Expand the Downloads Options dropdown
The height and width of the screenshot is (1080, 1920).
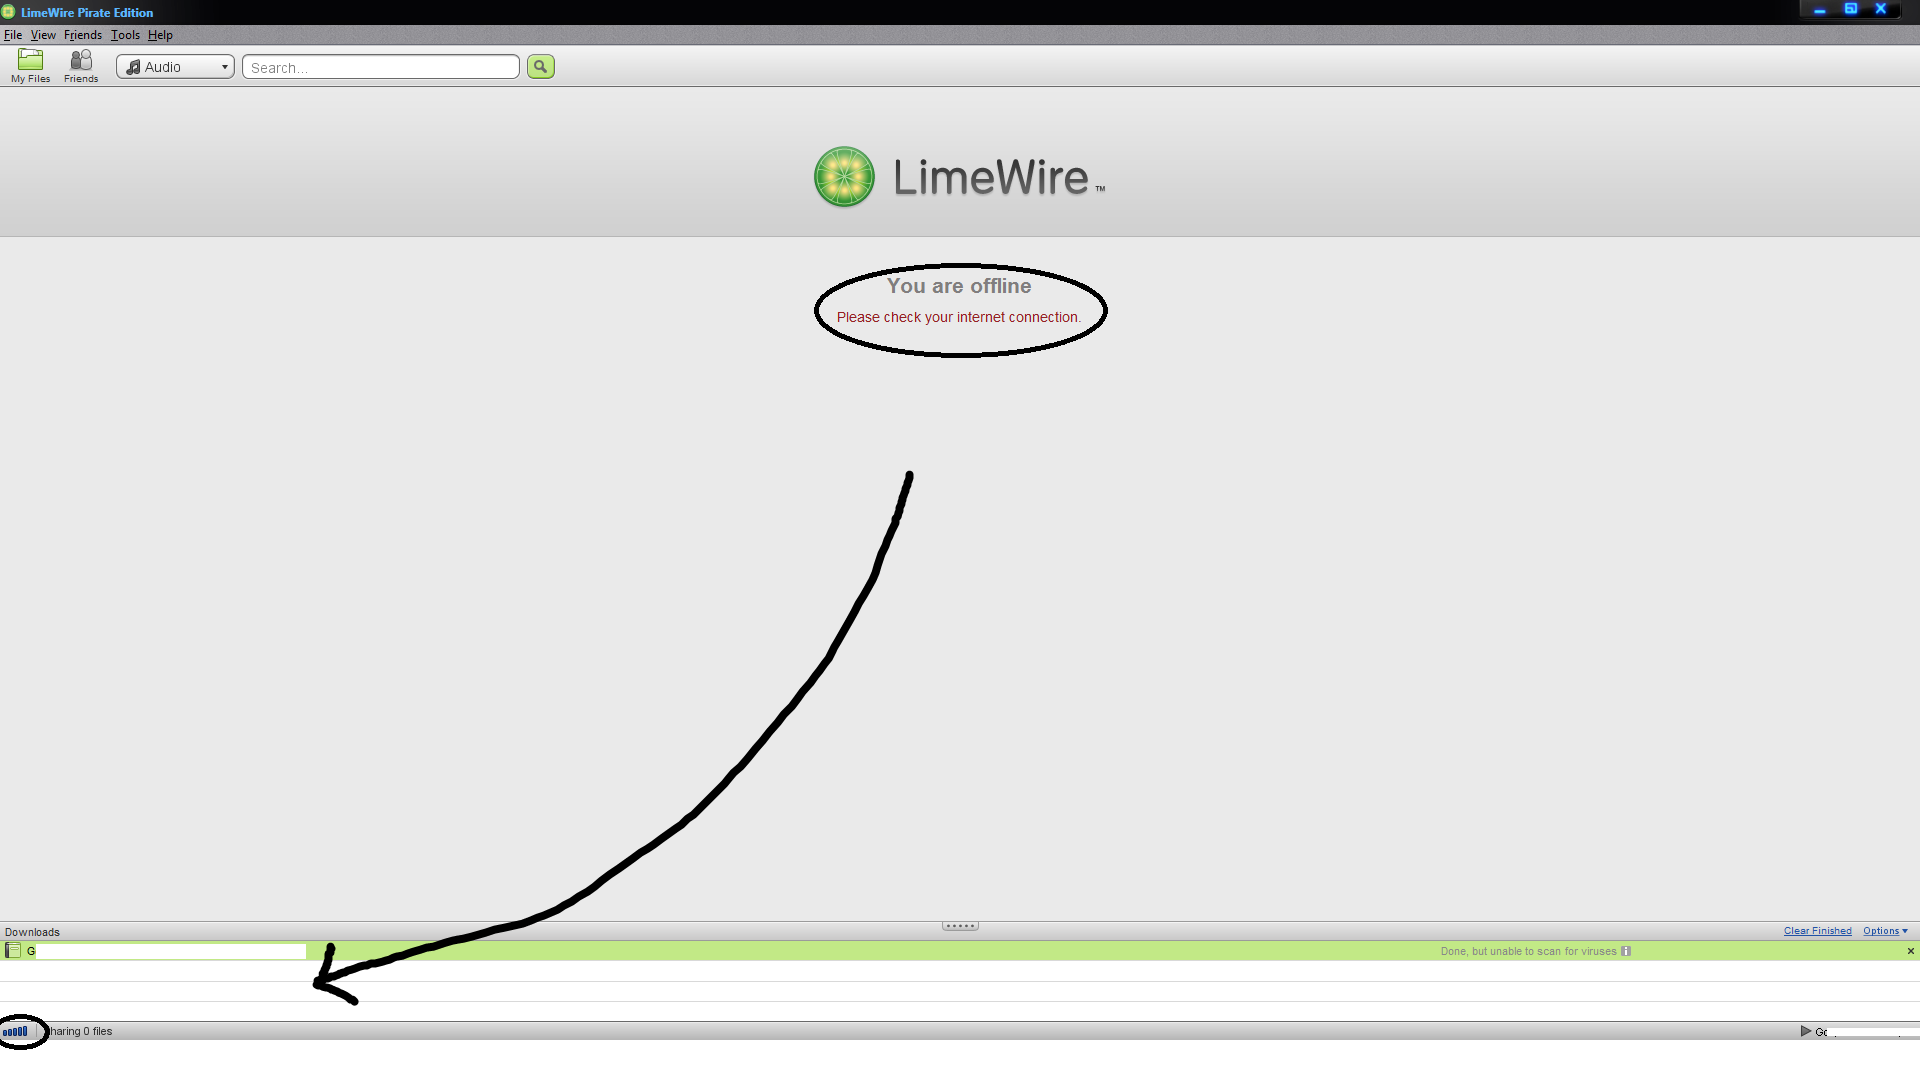coord(1887,932)
